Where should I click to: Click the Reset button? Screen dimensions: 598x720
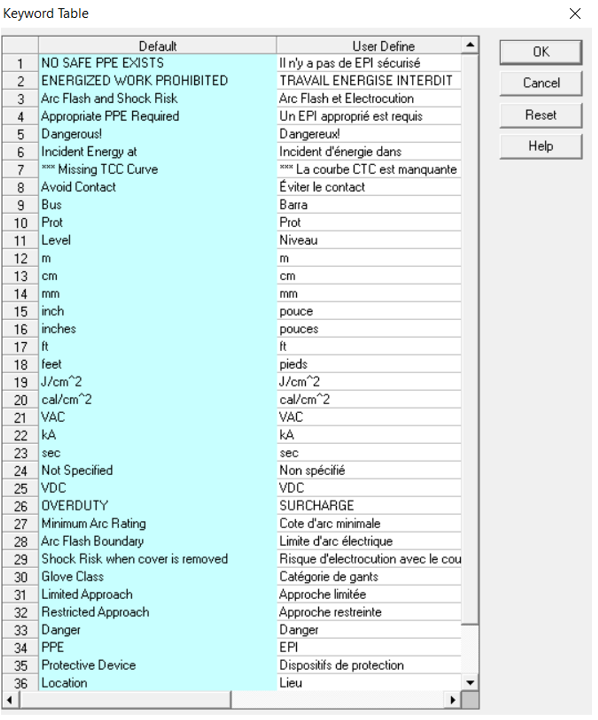click(541, 115)
